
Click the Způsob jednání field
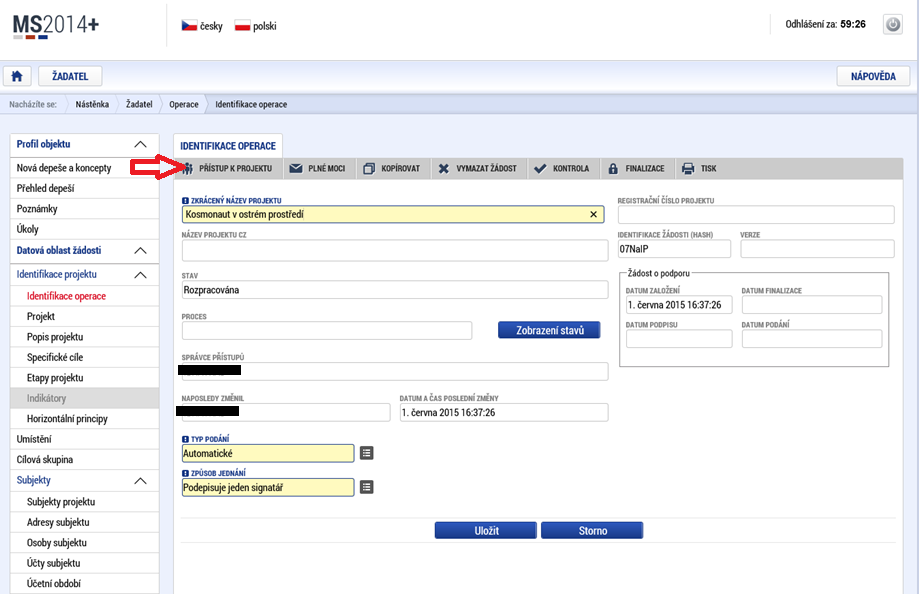tap(268, 487)
